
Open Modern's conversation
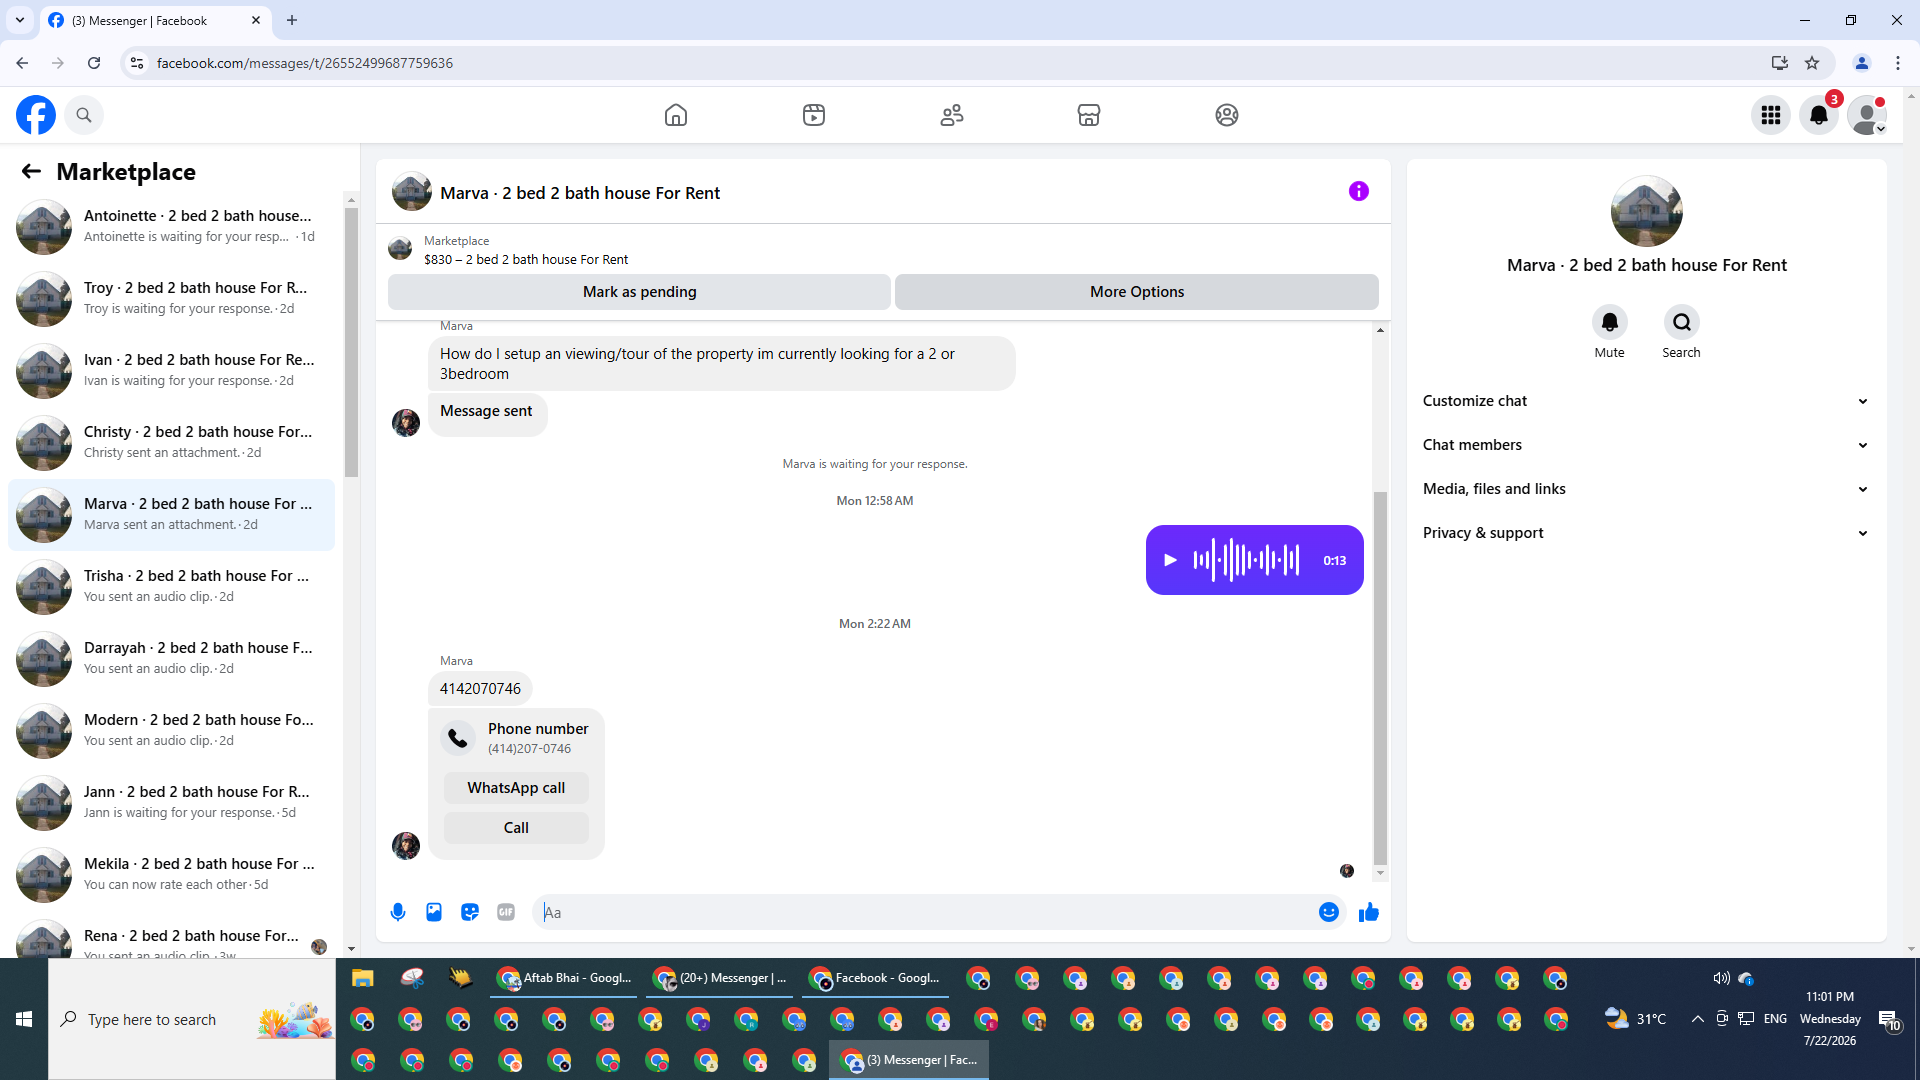172,730
